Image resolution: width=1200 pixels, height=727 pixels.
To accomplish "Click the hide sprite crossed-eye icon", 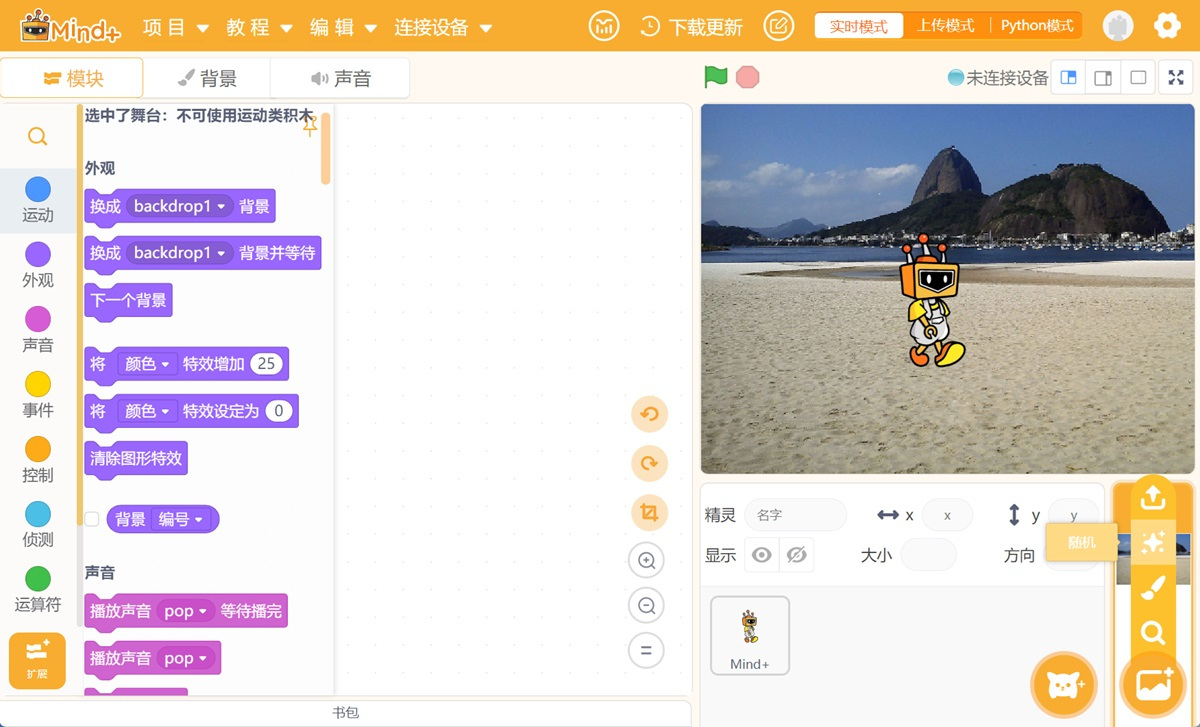I will (x=796, y=555).
